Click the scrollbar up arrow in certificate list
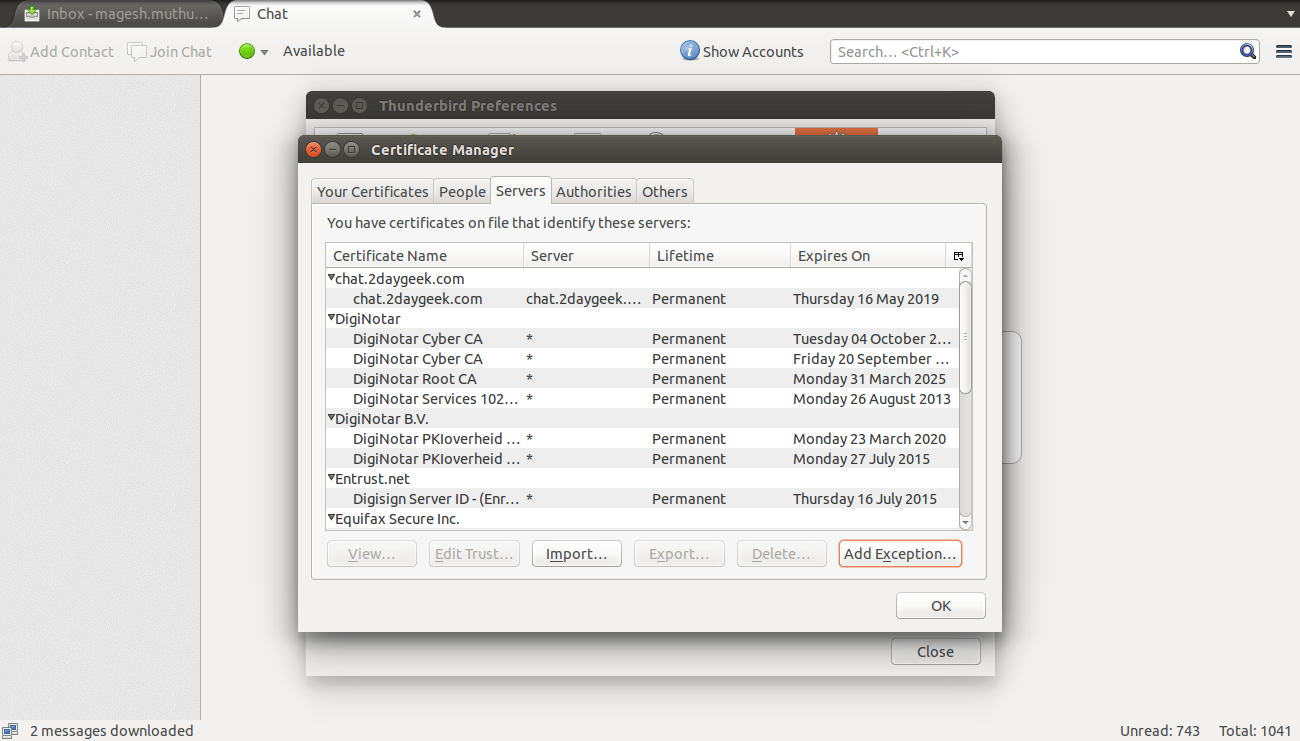The width and height of the screenshot is (1300, 741). tap(965, 275)
